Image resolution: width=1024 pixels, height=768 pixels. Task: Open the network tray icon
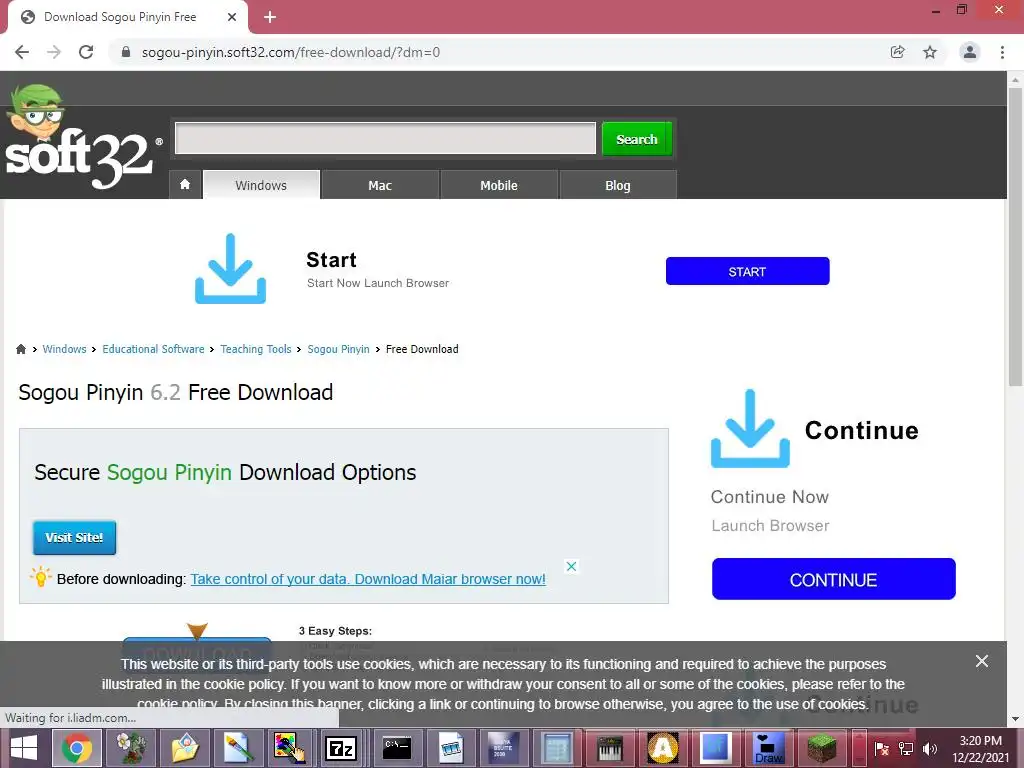coord(906,749)
